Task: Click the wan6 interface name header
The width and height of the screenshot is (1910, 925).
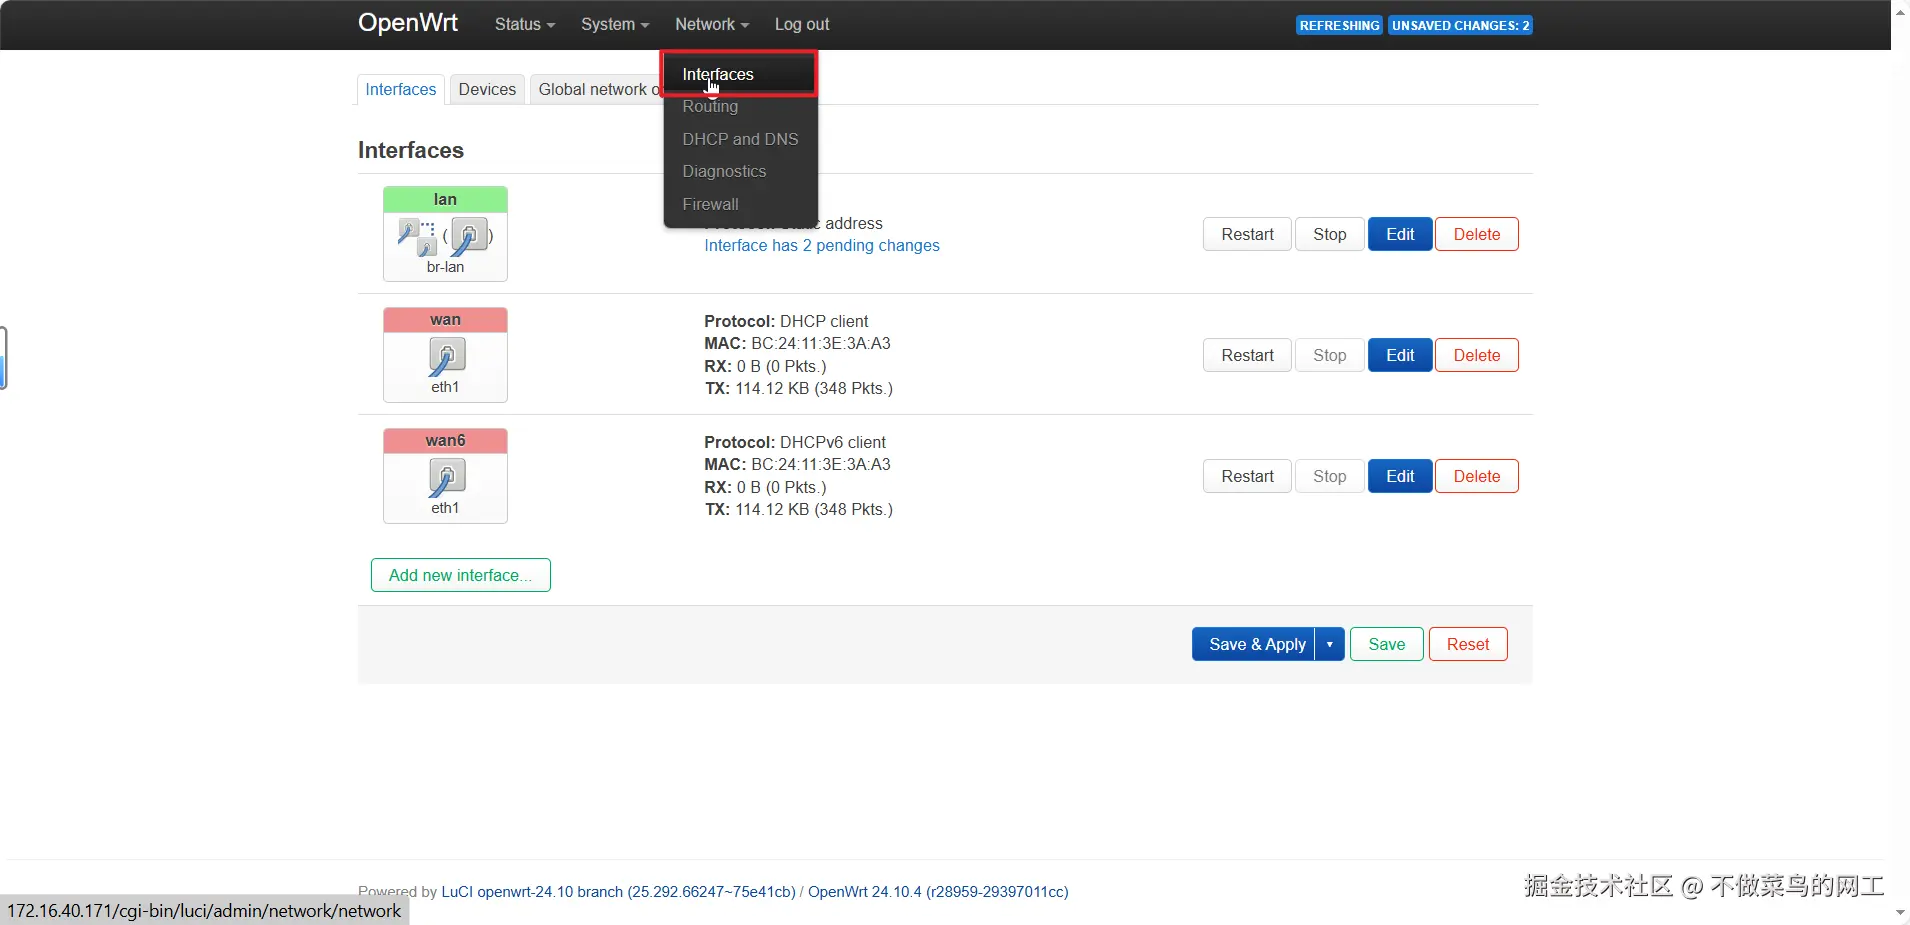Action: point(445,441)
